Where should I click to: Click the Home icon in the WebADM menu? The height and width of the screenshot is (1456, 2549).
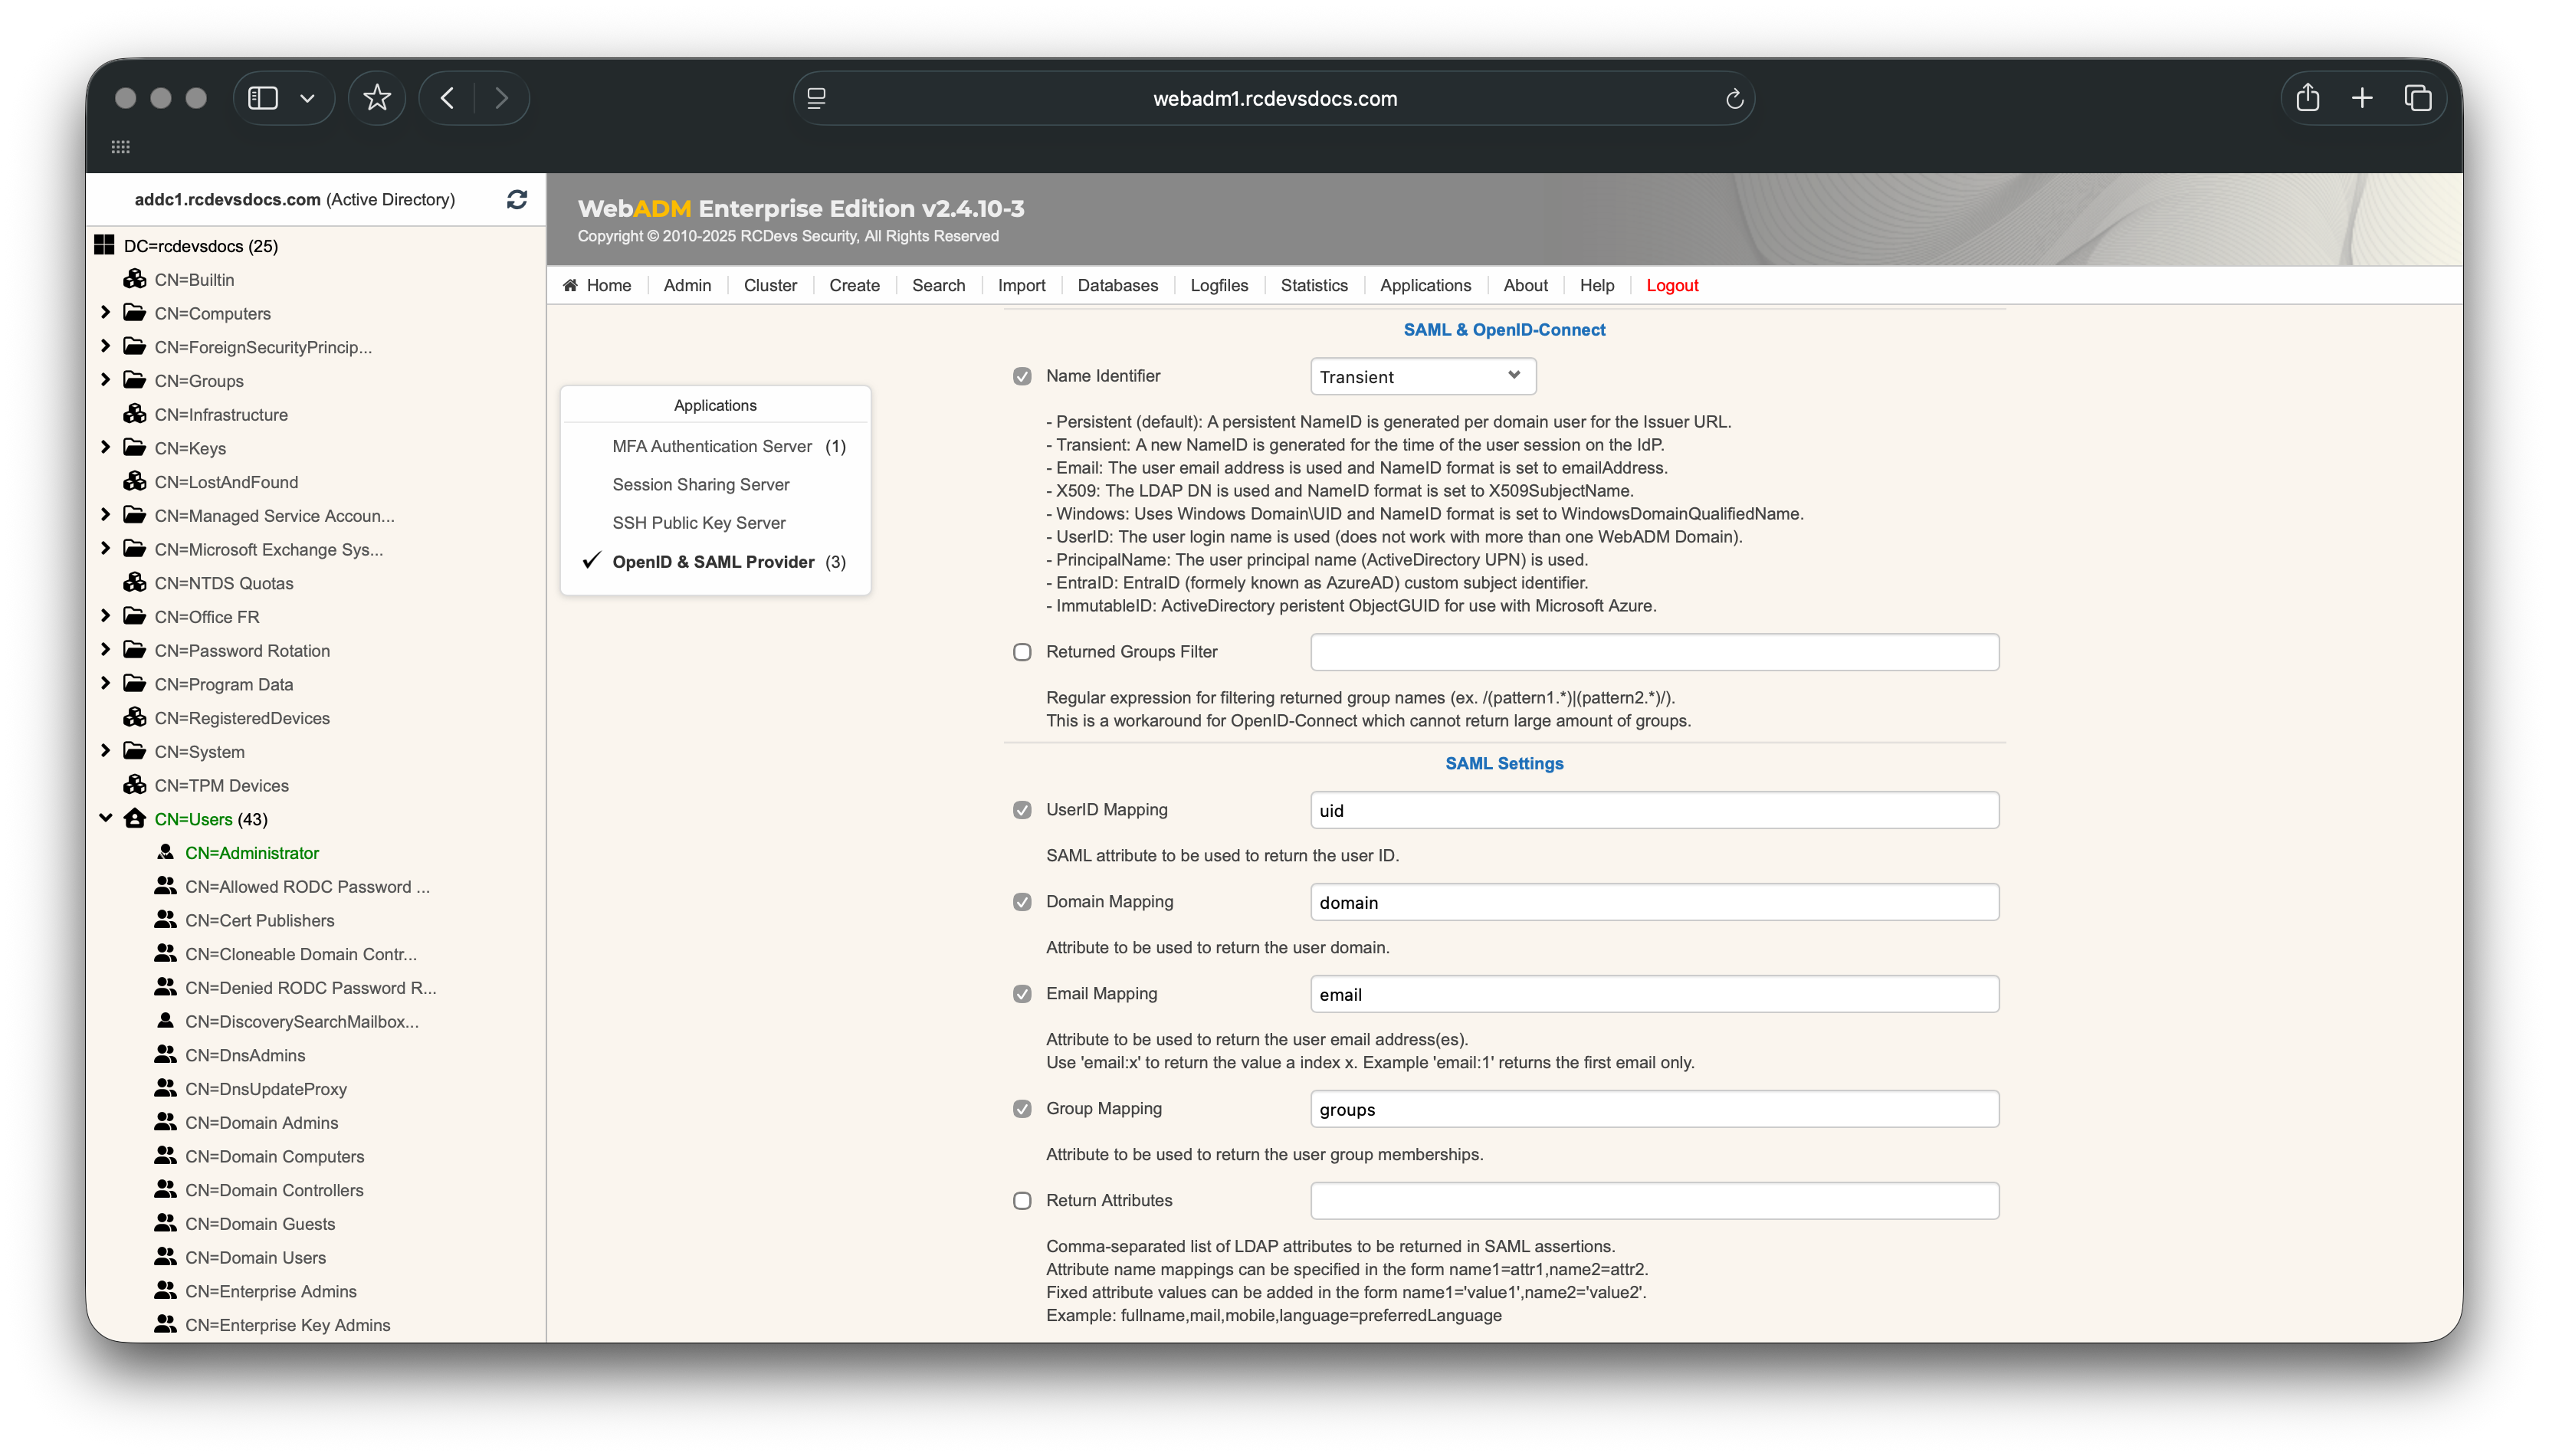571,285
